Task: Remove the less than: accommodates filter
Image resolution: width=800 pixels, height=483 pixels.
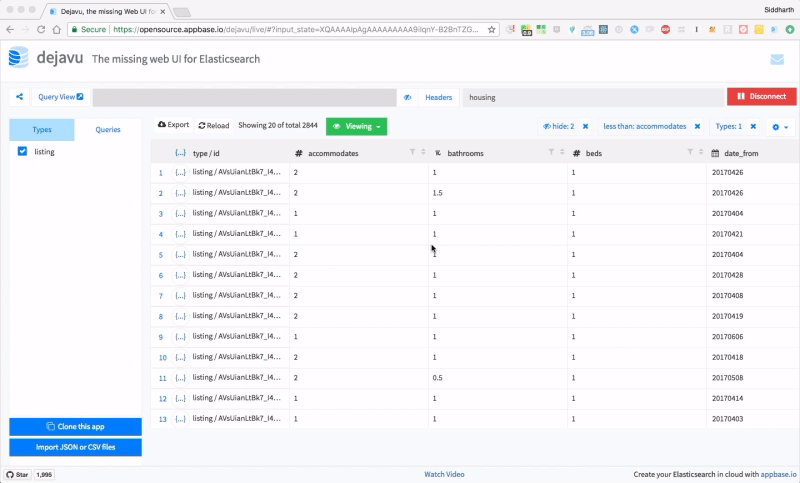Action: (x=697, y=126)
